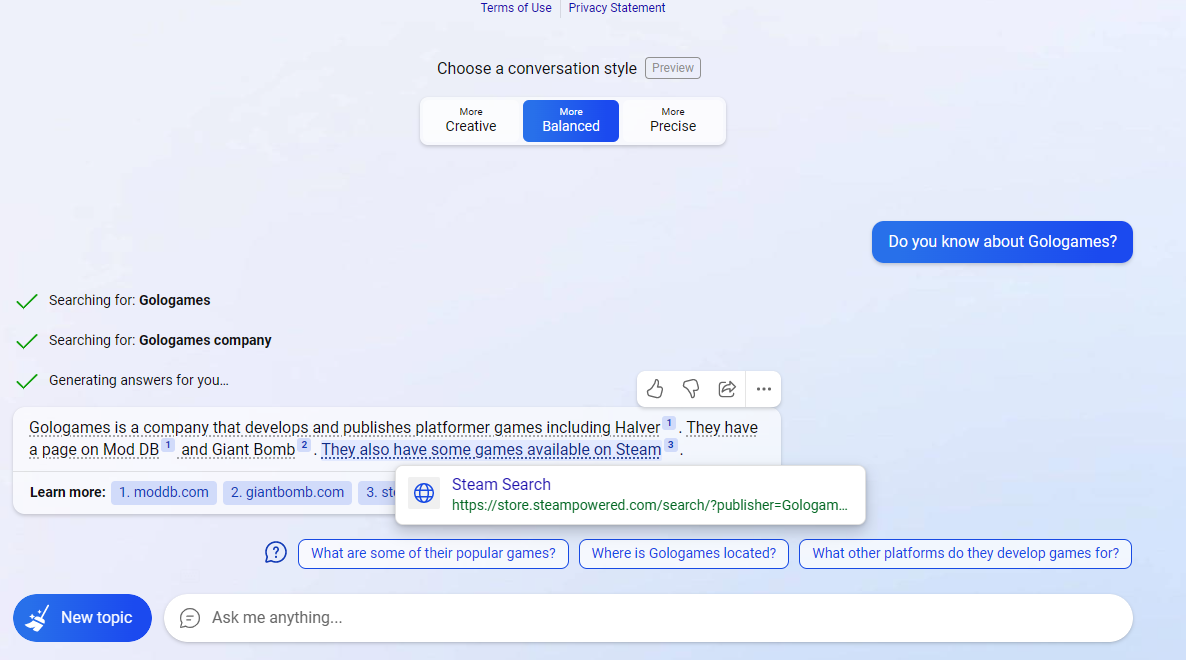1186x660 pixels.
Task: Click the thumbs down dislike icon
Action: point(691,389)
